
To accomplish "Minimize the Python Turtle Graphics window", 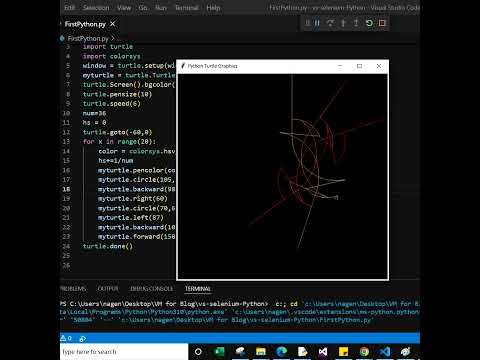I will (340, 66).
